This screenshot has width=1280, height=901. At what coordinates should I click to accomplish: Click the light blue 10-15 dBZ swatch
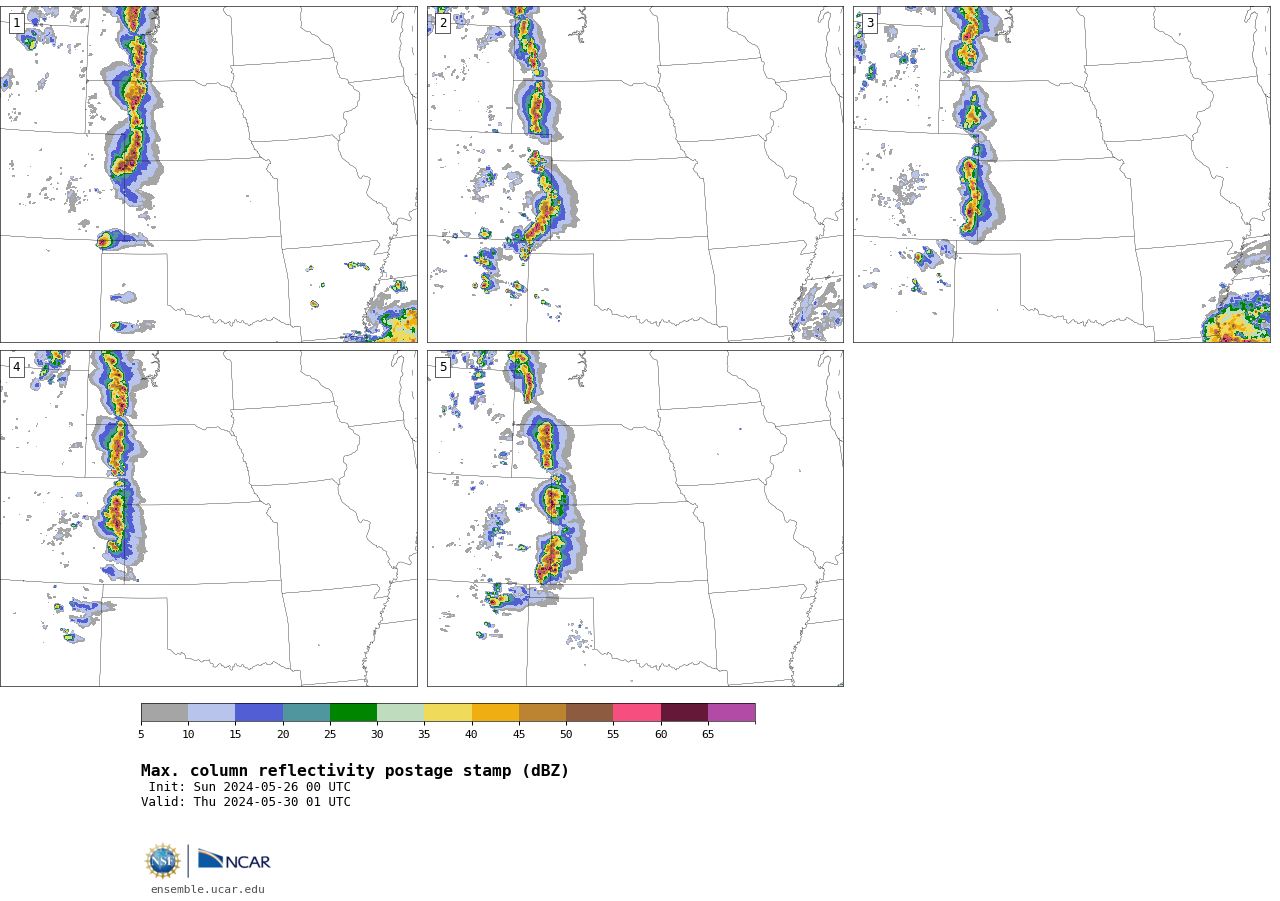[211, 712]
